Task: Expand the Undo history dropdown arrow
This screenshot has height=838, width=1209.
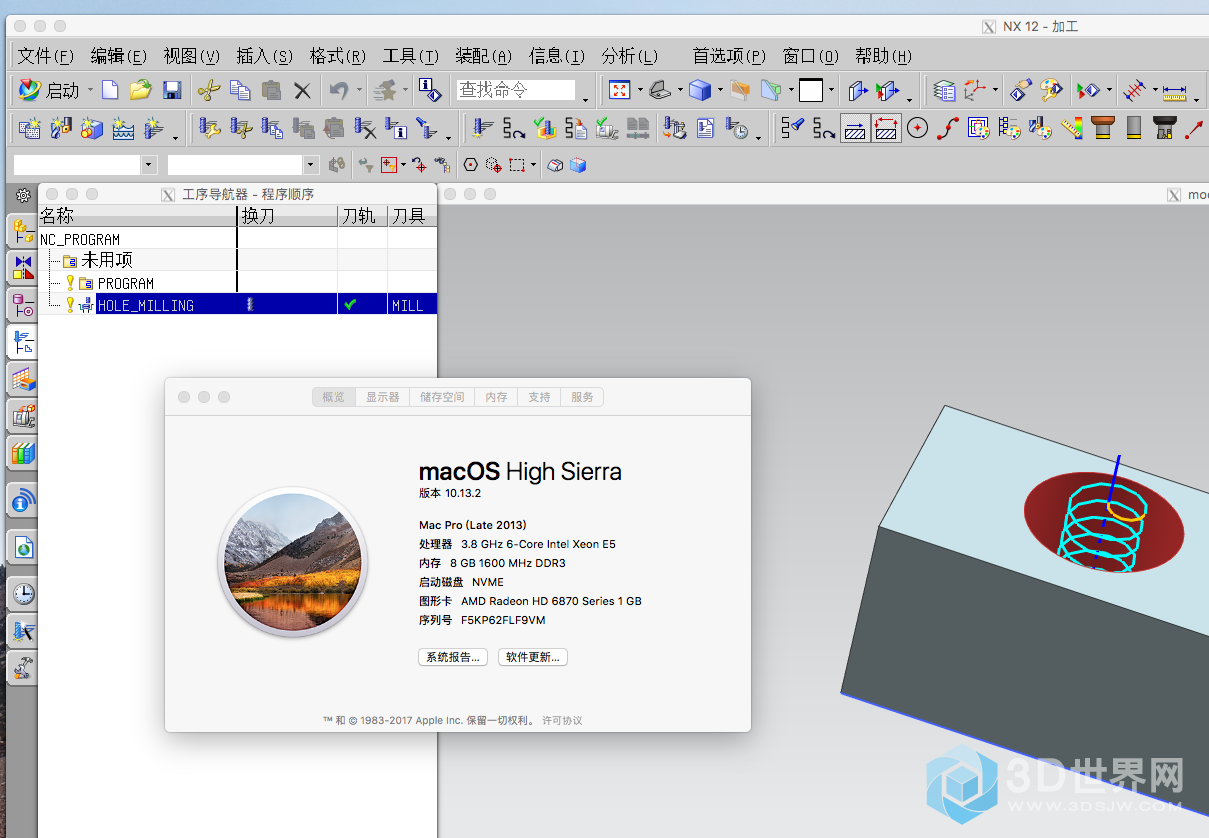Action: pyautogui.click(x=358, y=90)
